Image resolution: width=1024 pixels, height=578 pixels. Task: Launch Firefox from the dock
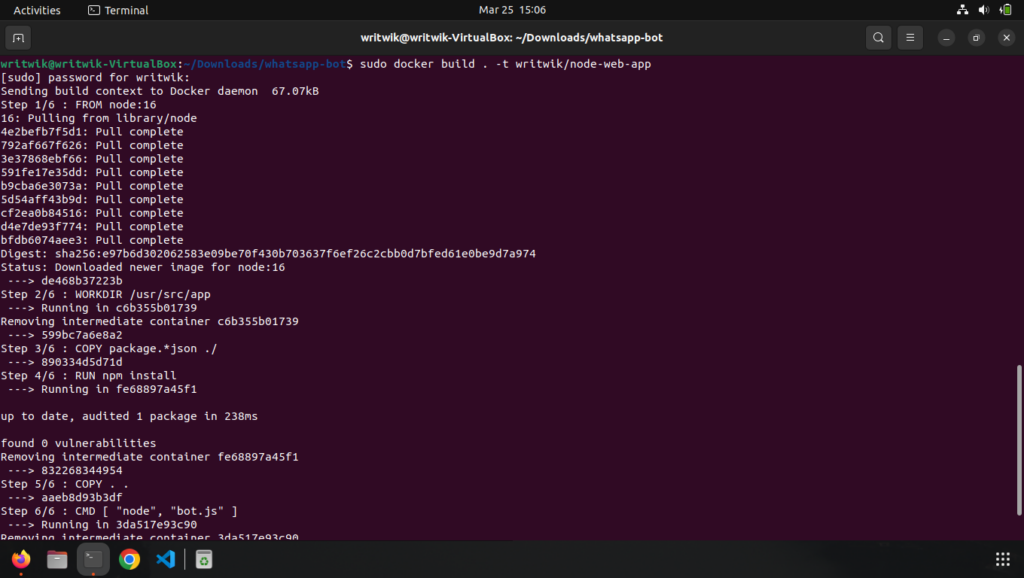(20, 559)
